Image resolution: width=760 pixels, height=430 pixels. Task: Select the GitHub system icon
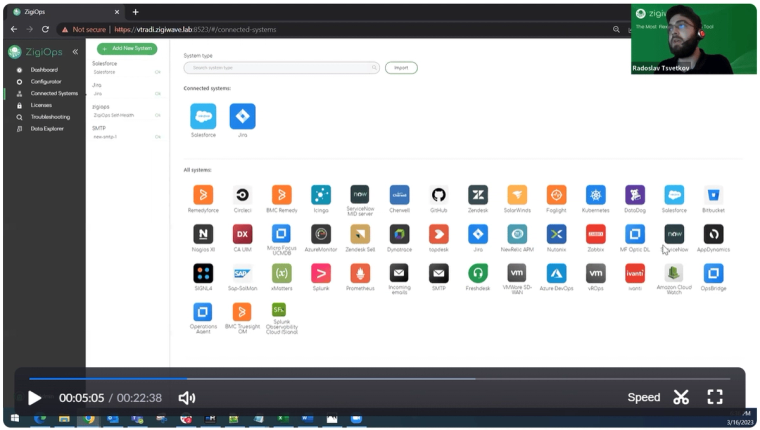pyautogui.click(x=439, y=195)
